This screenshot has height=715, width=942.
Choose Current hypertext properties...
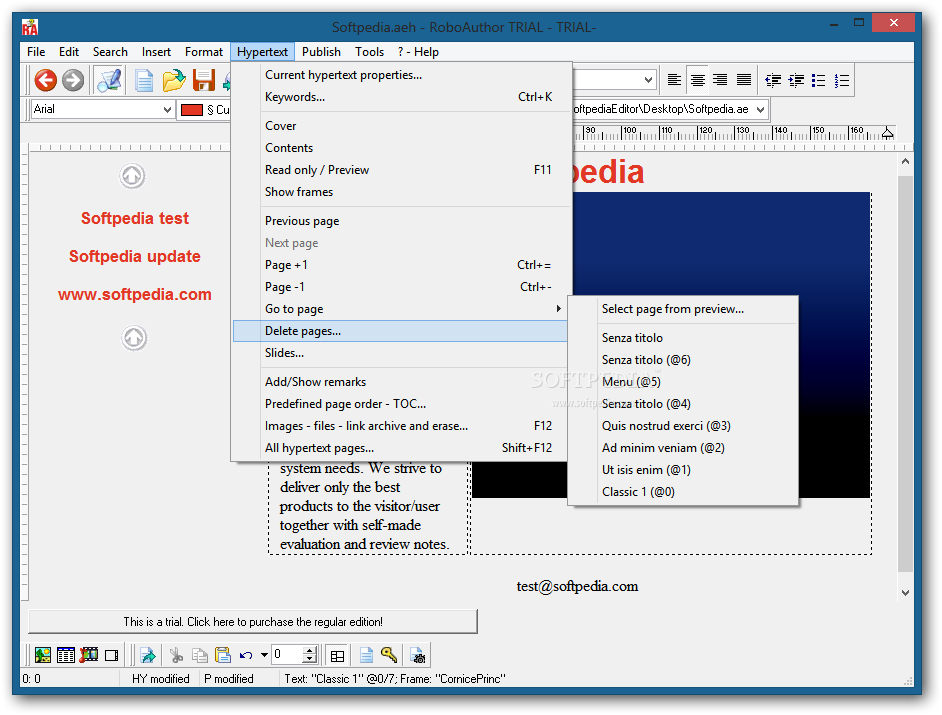[x=400, y=75]
